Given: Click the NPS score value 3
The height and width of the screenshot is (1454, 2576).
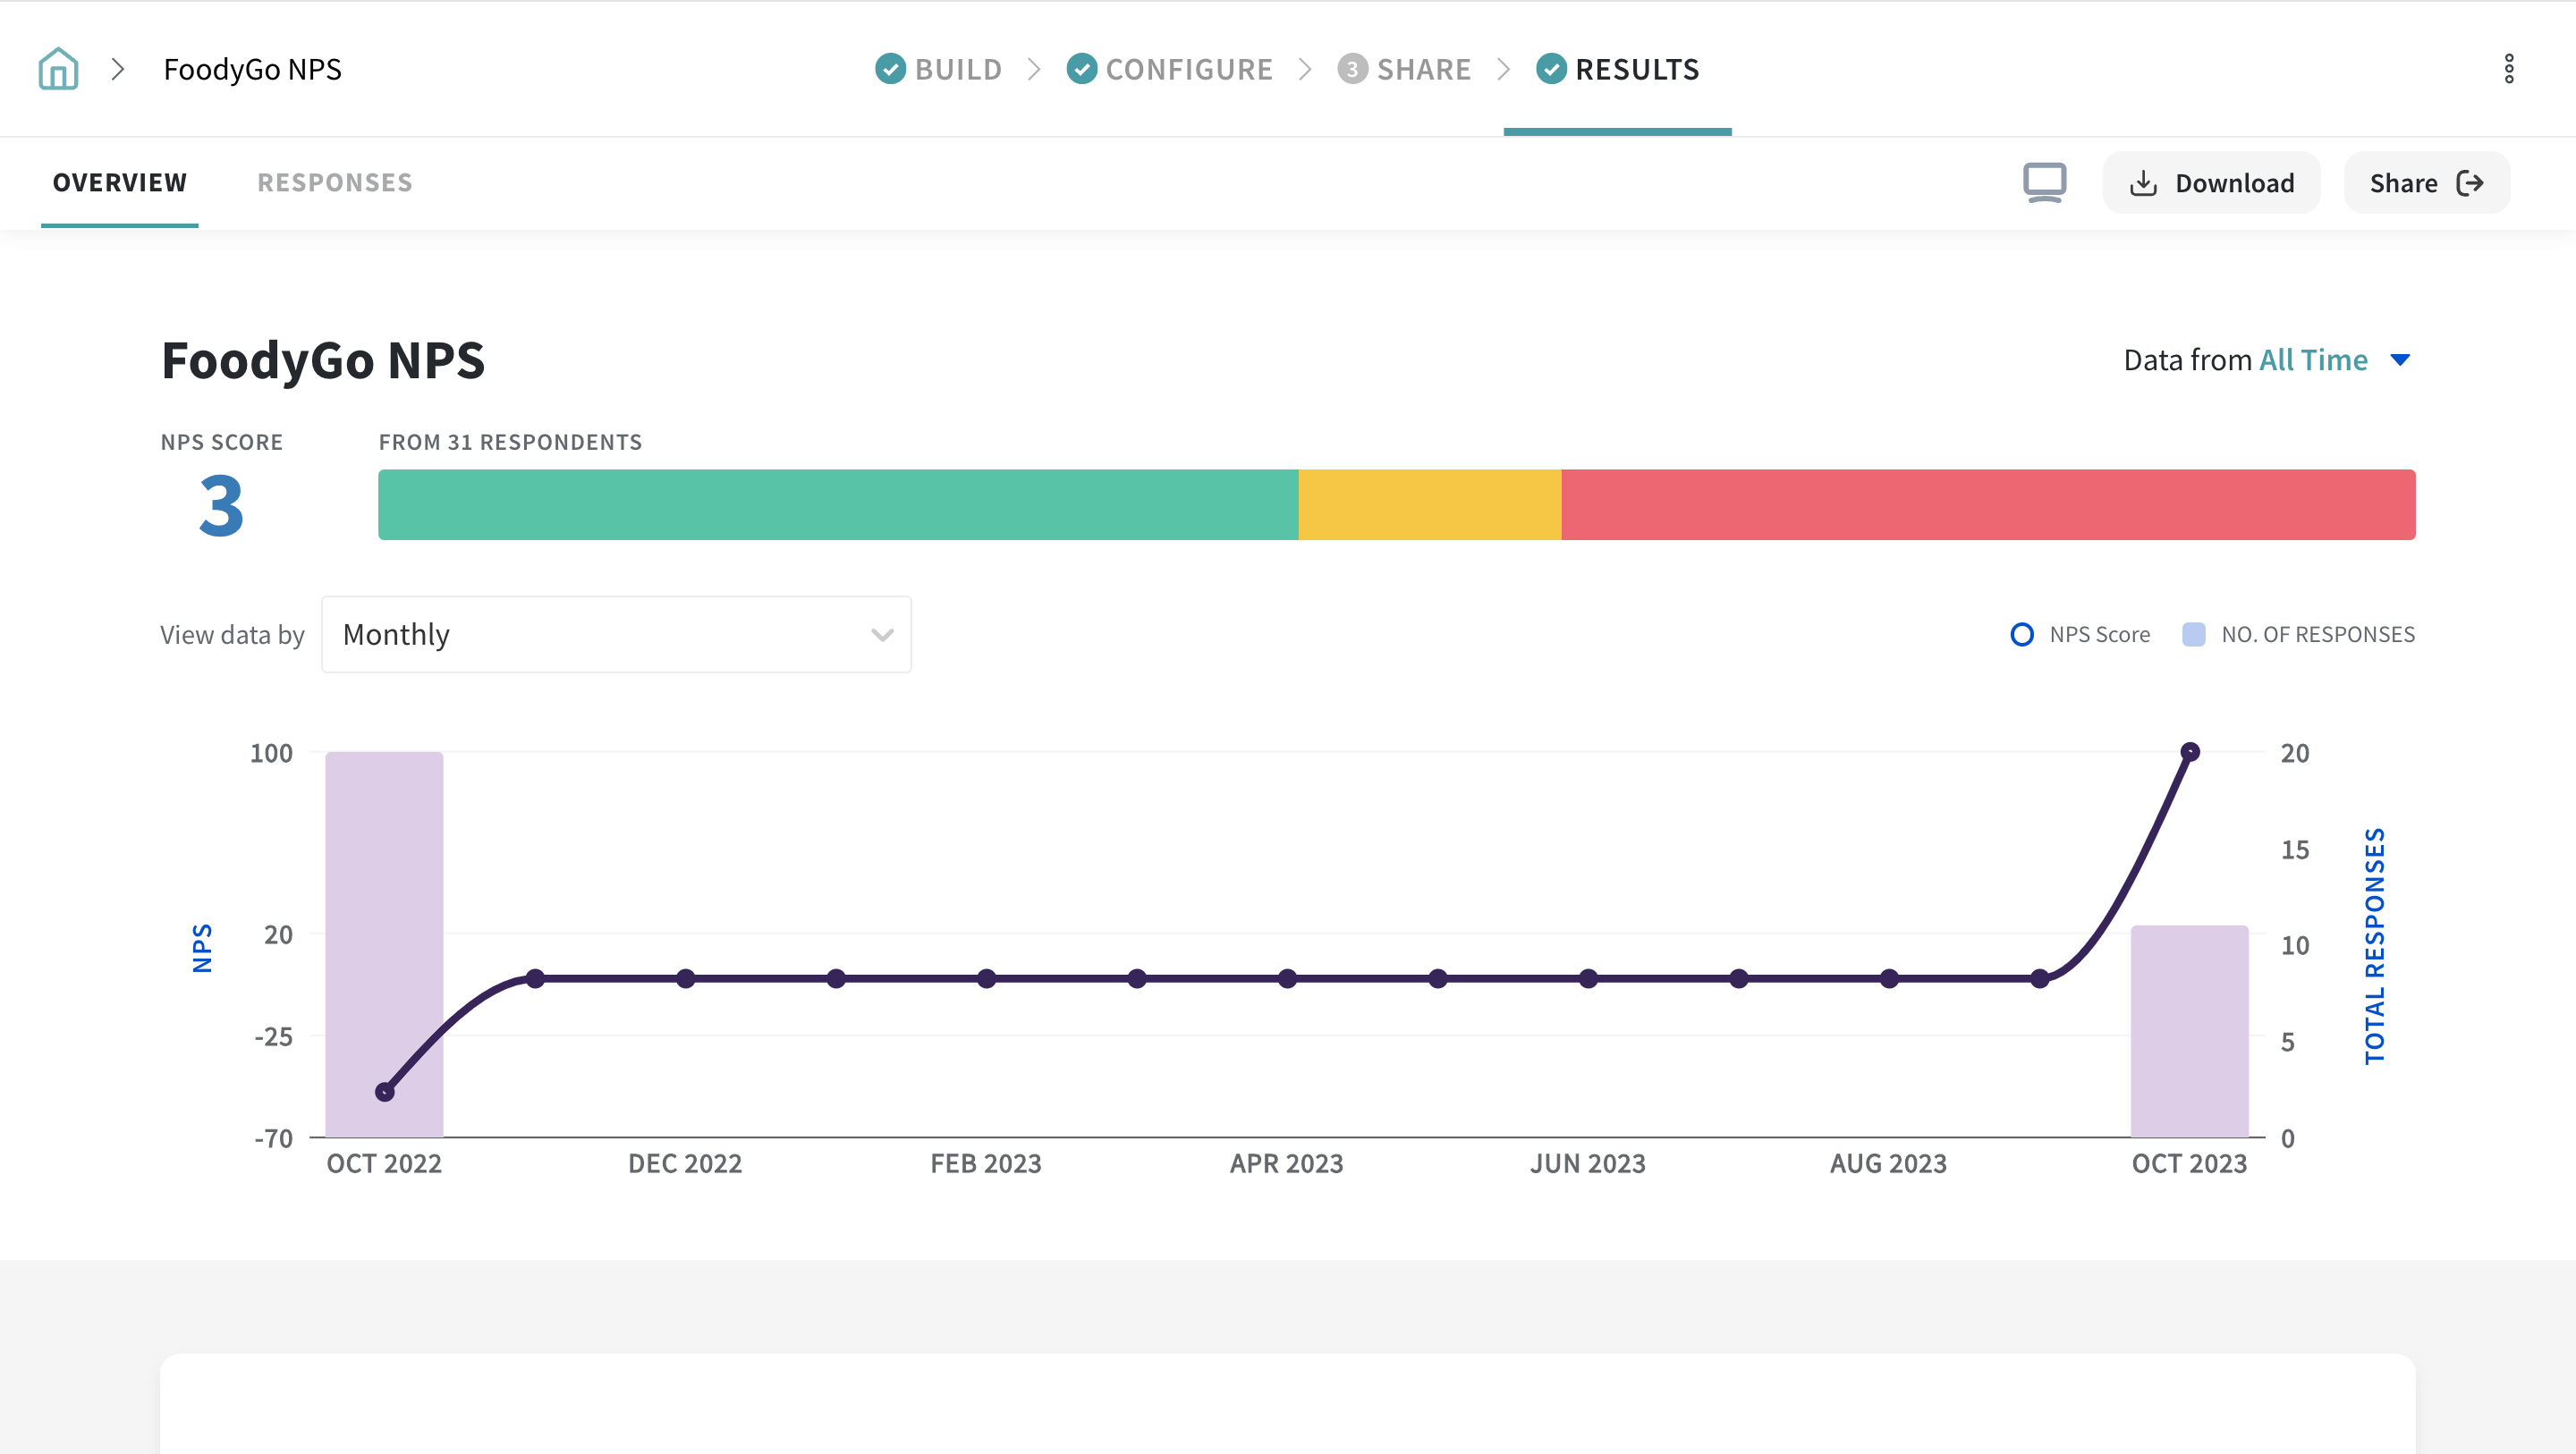Looking at the screenshot, I should coord(221,506).
